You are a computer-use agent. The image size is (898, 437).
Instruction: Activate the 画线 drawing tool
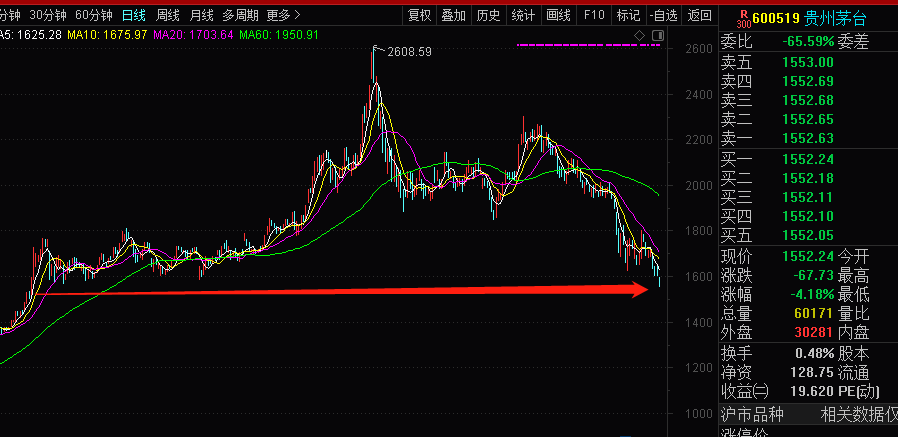tap(558, 15)
